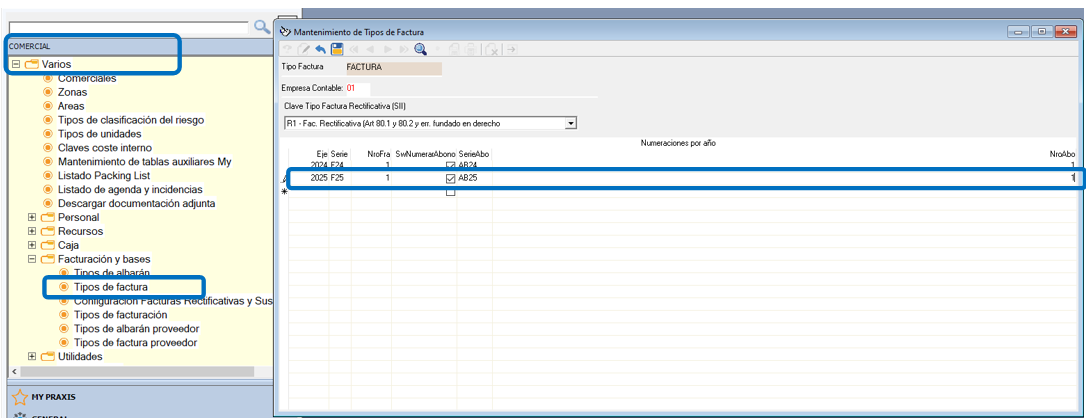Expand the Recursos folder node
The image size is (1086, 418).
pyautogui.click(x=32, y=231)
